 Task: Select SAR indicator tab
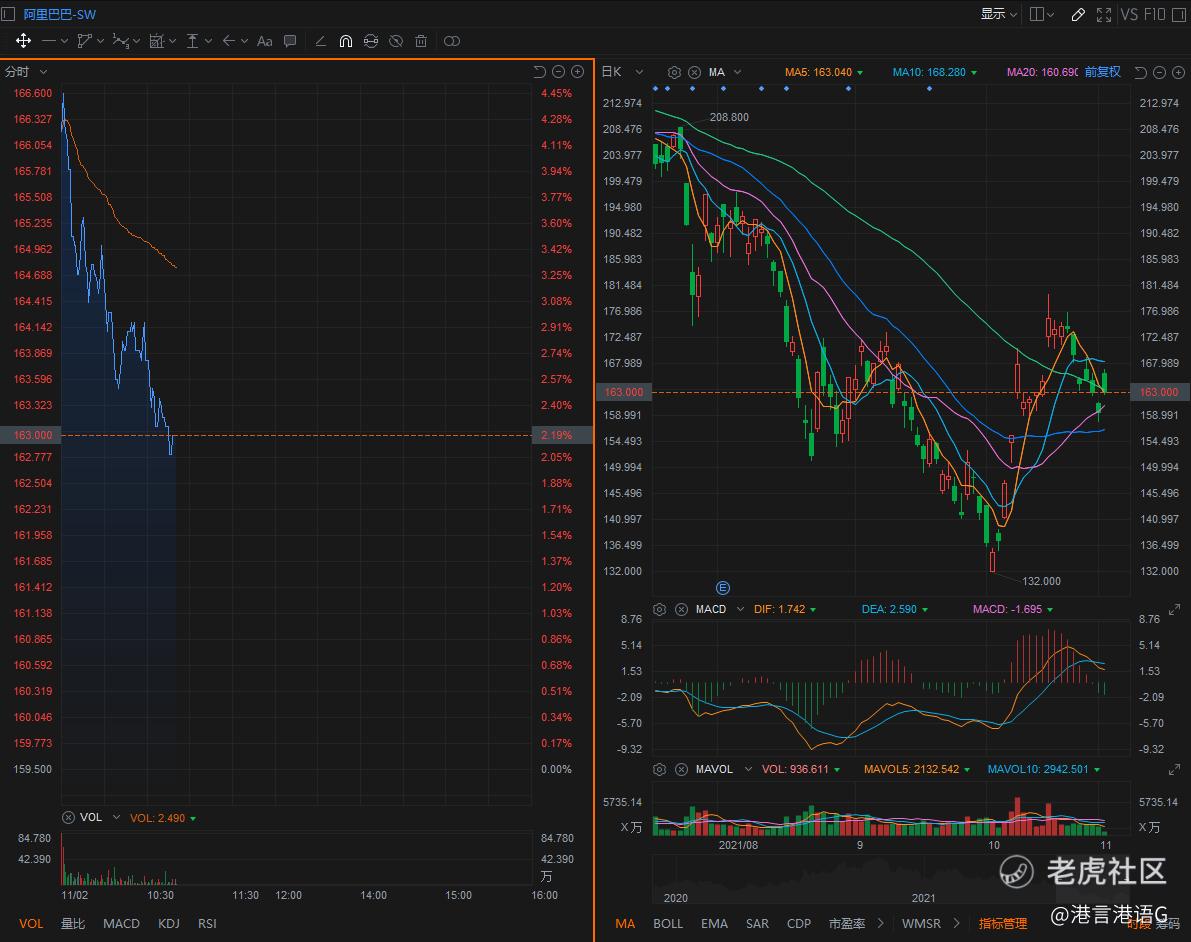(x=757, y=923)
